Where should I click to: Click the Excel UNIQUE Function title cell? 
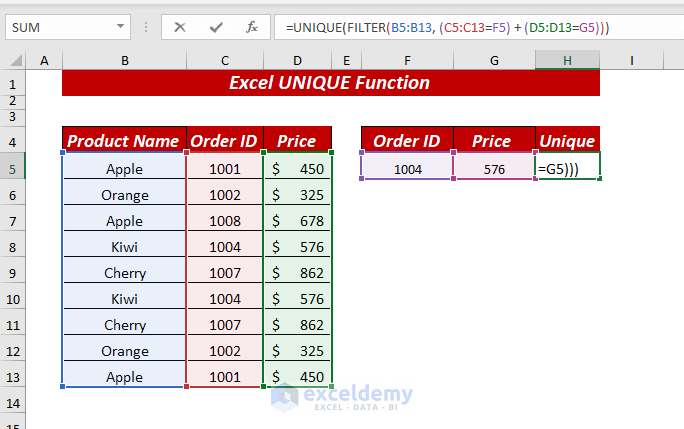pyautogui.click(x=331, y=83)
